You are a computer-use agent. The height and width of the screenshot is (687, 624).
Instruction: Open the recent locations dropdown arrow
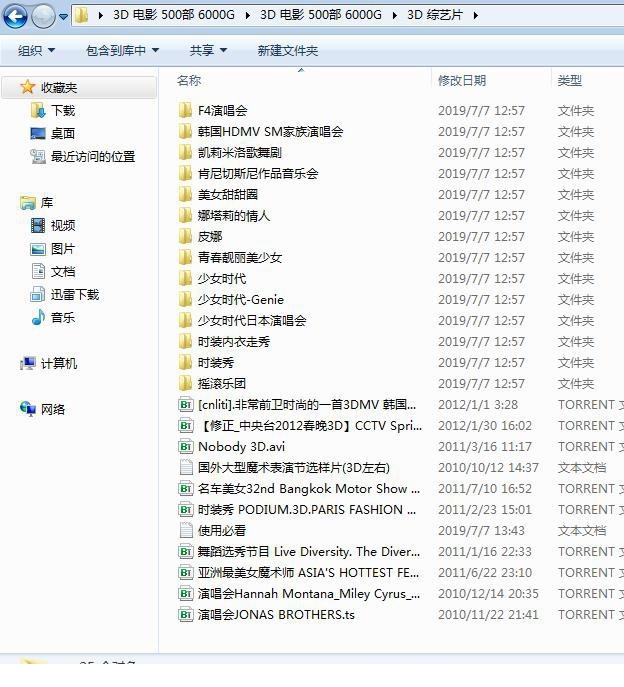pos(64,17)
